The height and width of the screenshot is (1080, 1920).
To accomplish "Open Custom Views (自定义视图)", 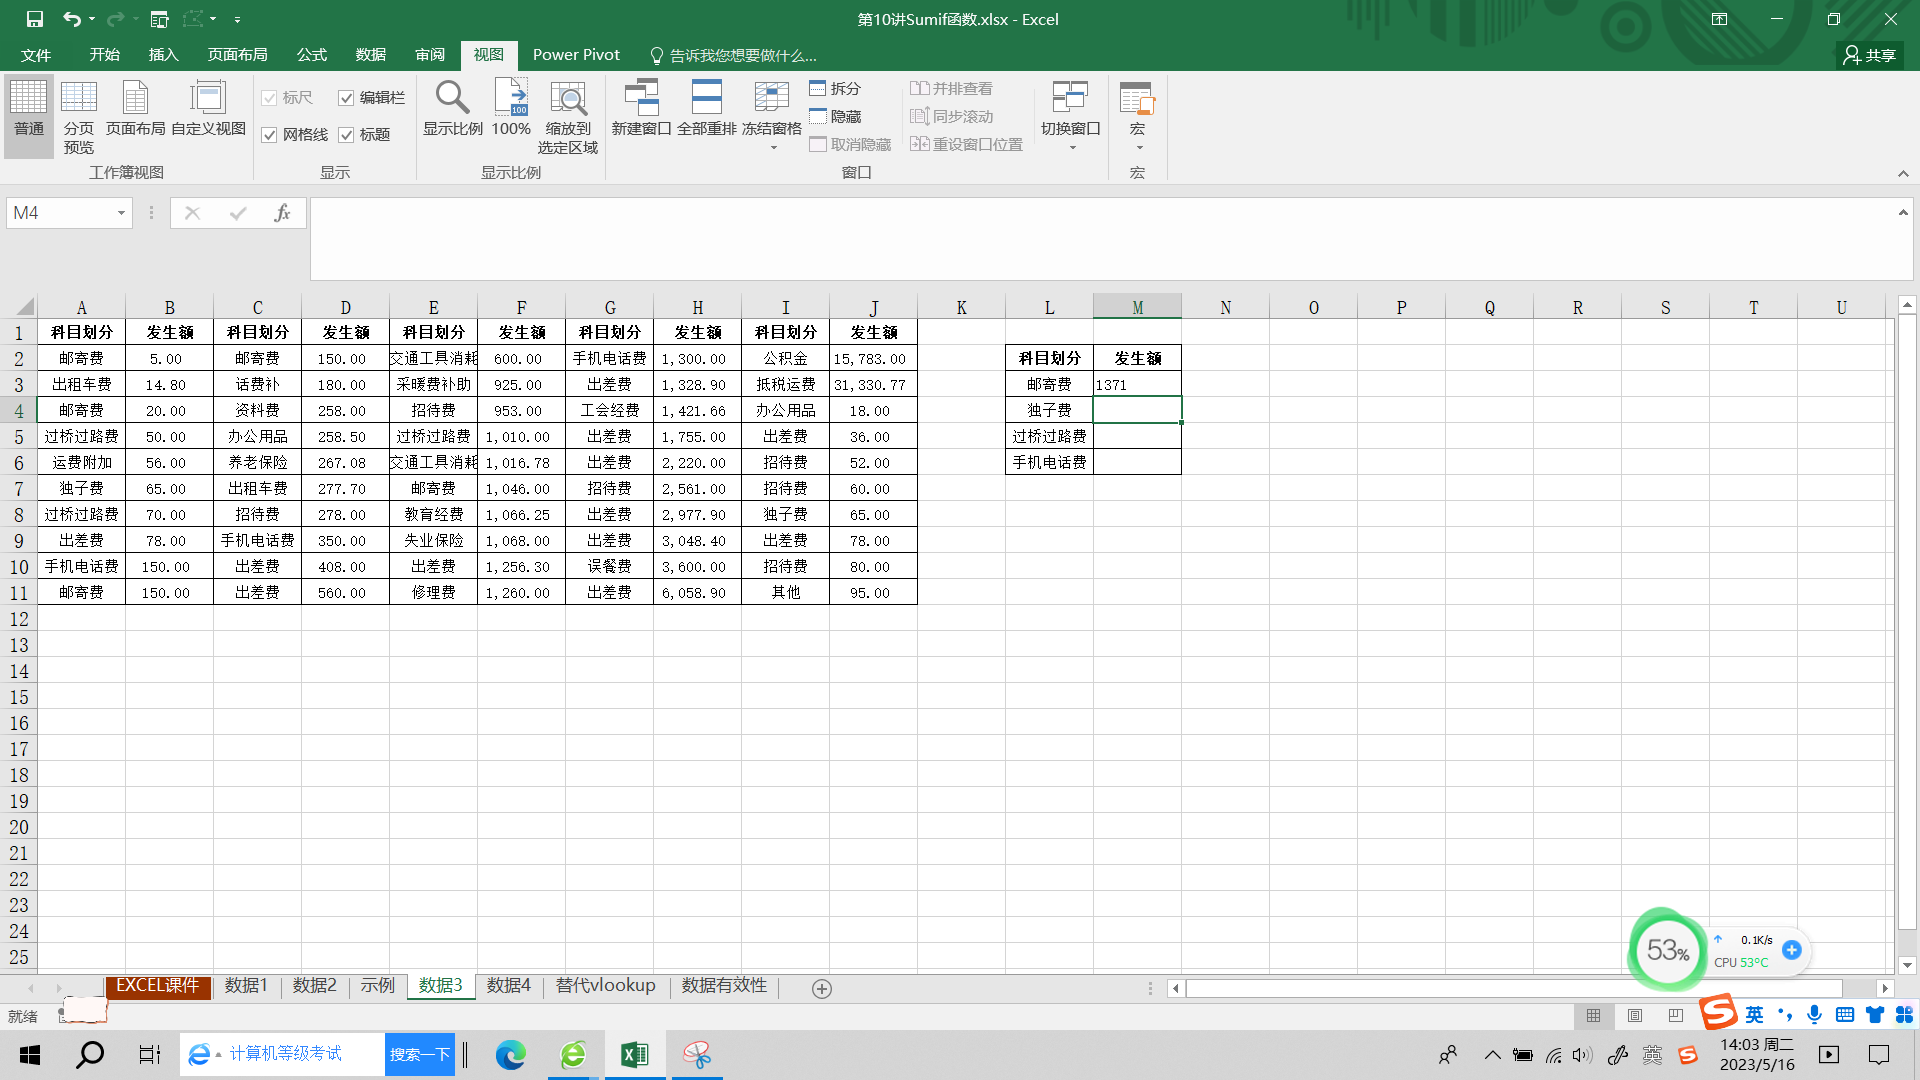I will pyautogui.click(x=208, y=108).
